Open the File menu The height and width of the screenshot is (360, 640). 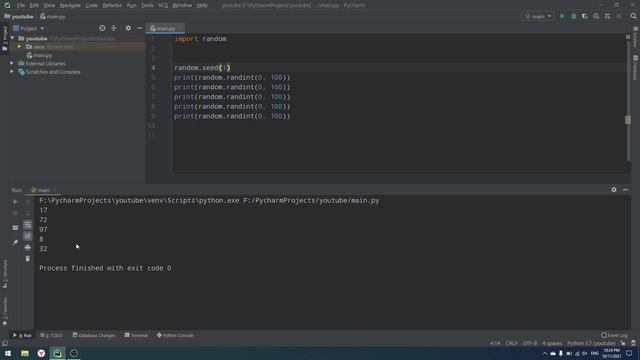click(x=21, y=5)
